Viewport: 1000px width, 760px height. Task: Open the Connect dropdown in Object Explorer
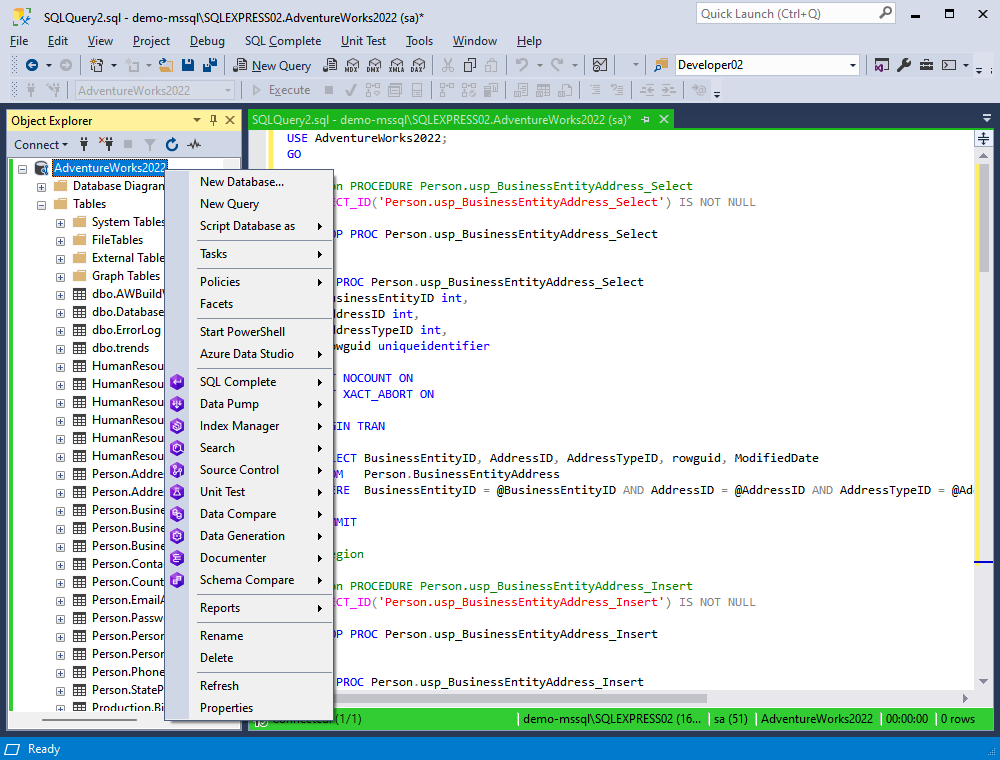tap(41, 145)
